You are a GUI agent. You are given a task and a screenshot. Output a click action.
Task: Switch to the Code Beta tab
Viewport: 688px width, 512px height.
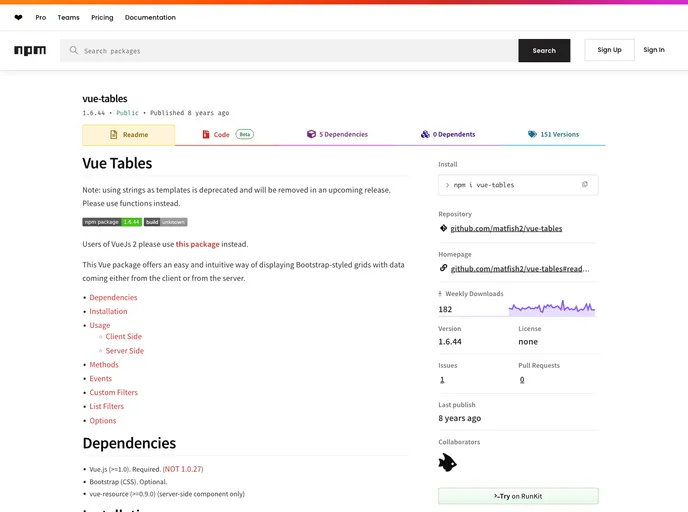(x=228, y=134)
